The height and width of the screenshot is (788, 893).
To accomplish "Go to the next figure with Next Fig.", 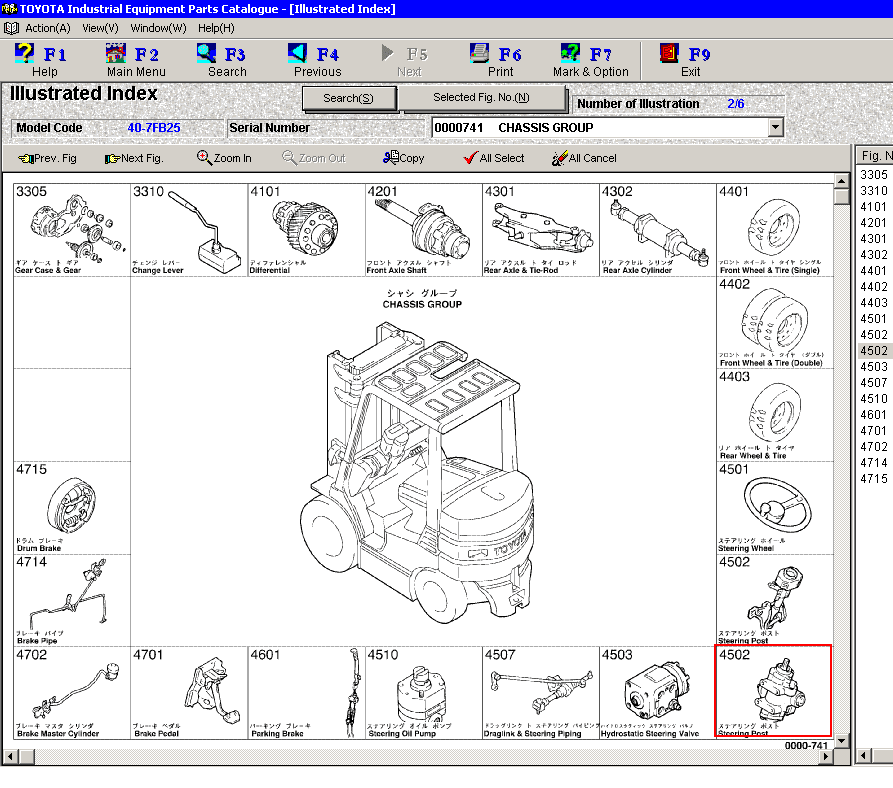I will (x=134, y=158).
